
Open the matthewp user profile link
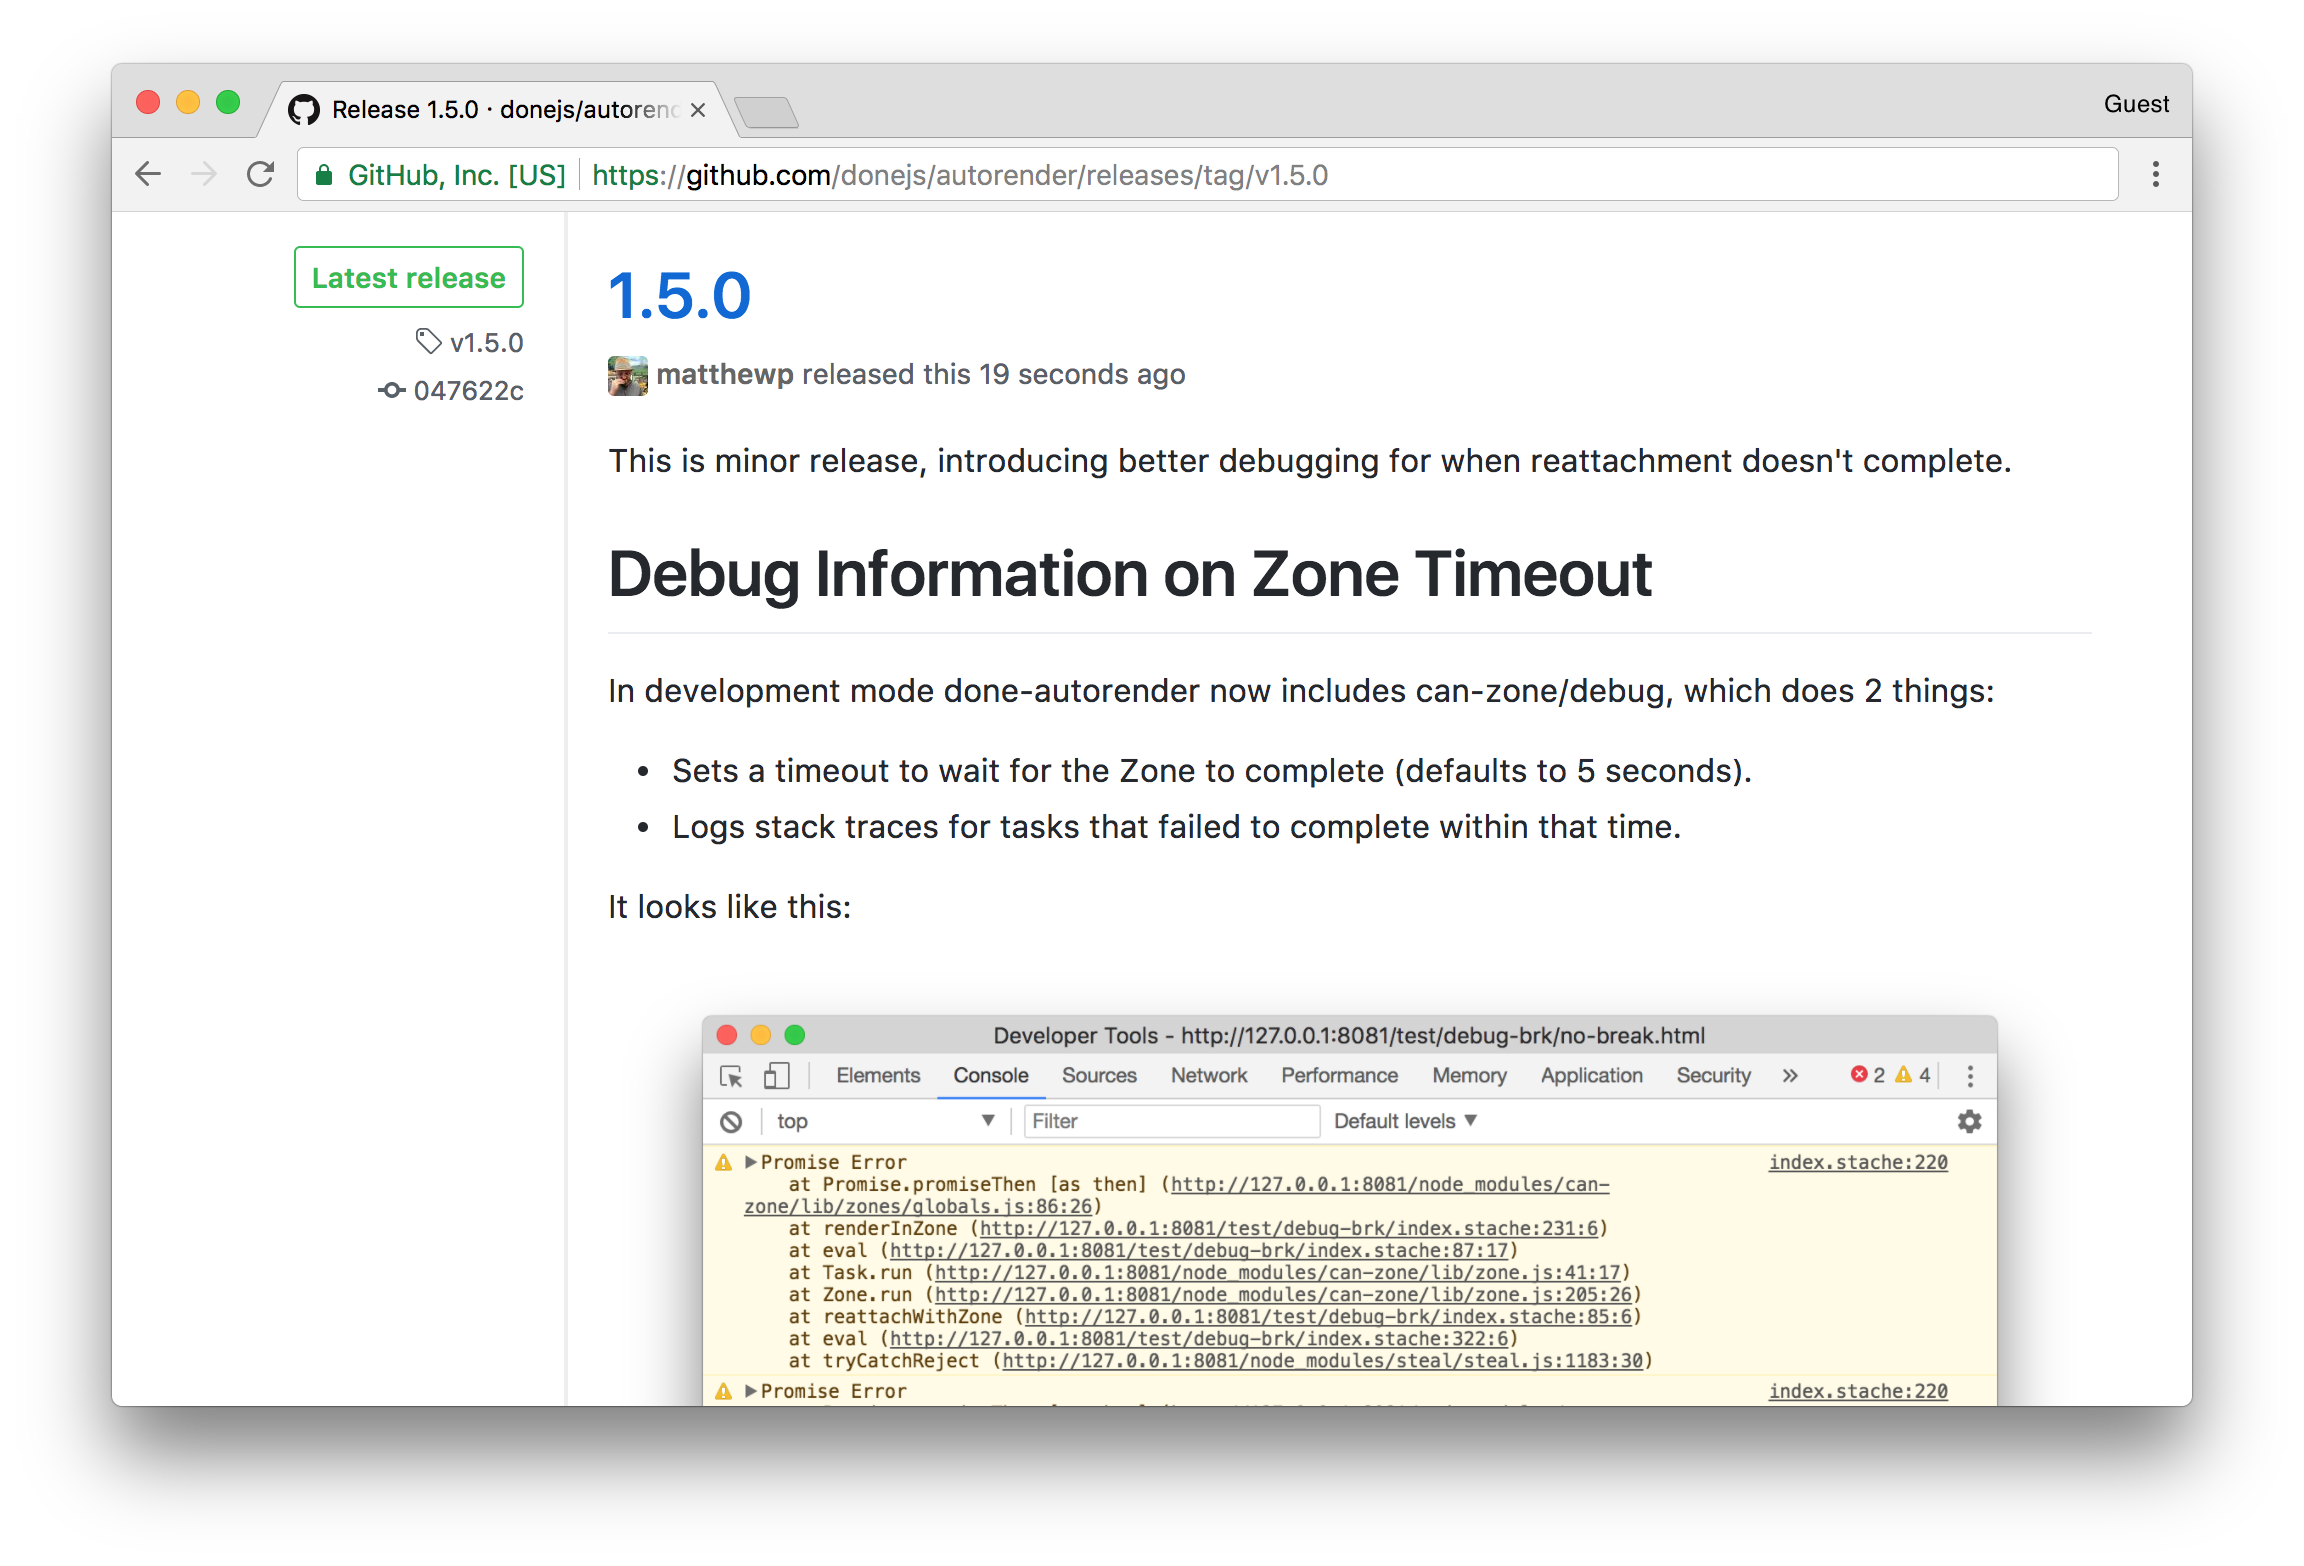coord(725,374)
